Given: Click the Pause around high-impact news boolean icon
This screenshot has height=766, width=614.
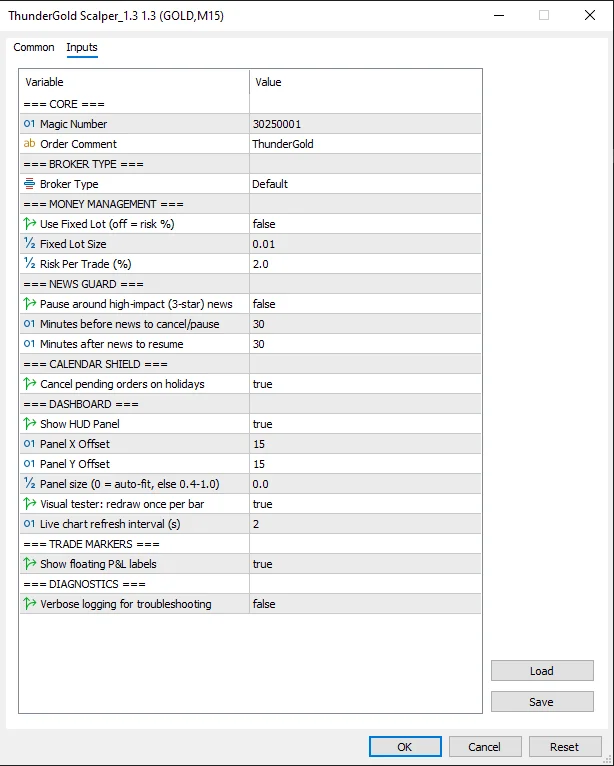Looking at the screenshot, I should coord(29,304).
